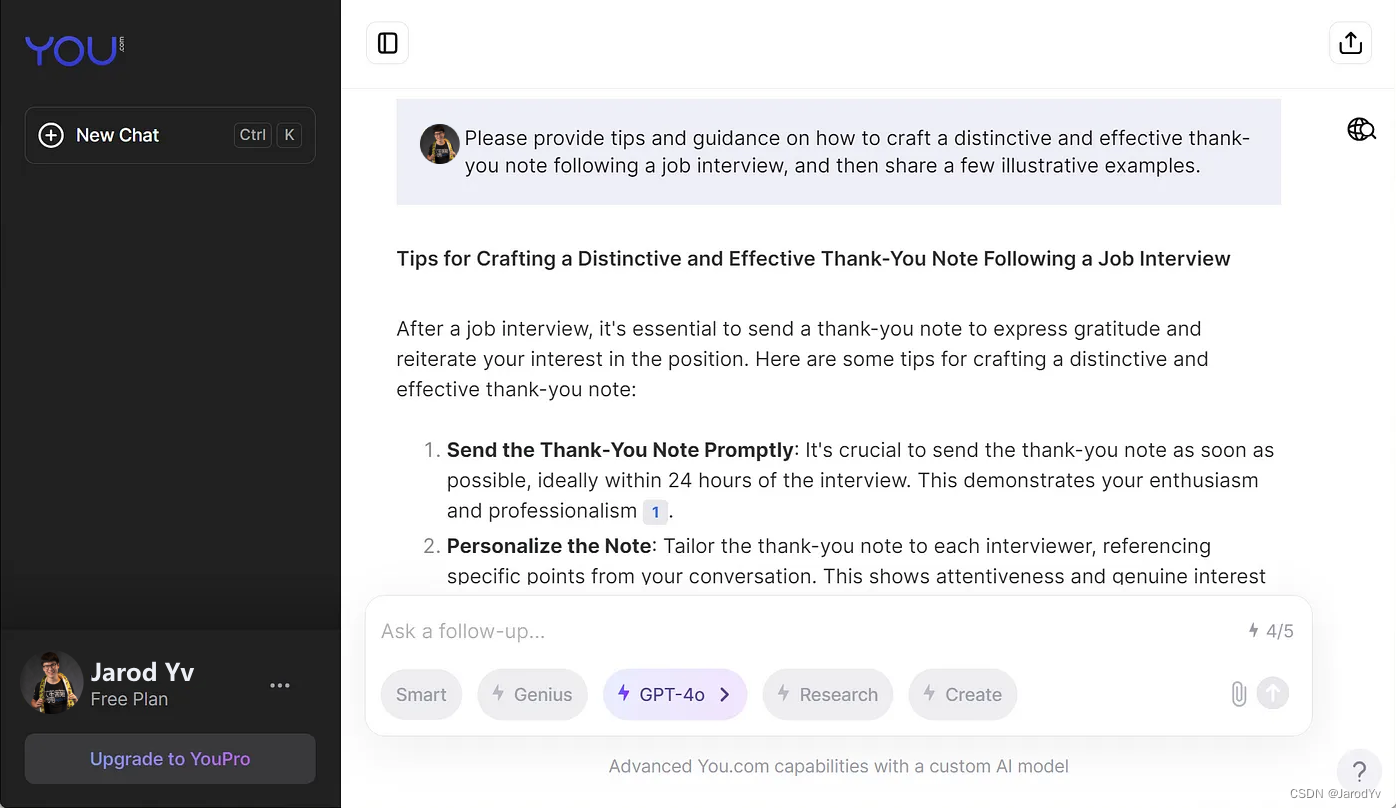The image size is (1396, 808).
Task: Open the three-dot account menu
Action: pyautogui.click(x=280, y=685)
